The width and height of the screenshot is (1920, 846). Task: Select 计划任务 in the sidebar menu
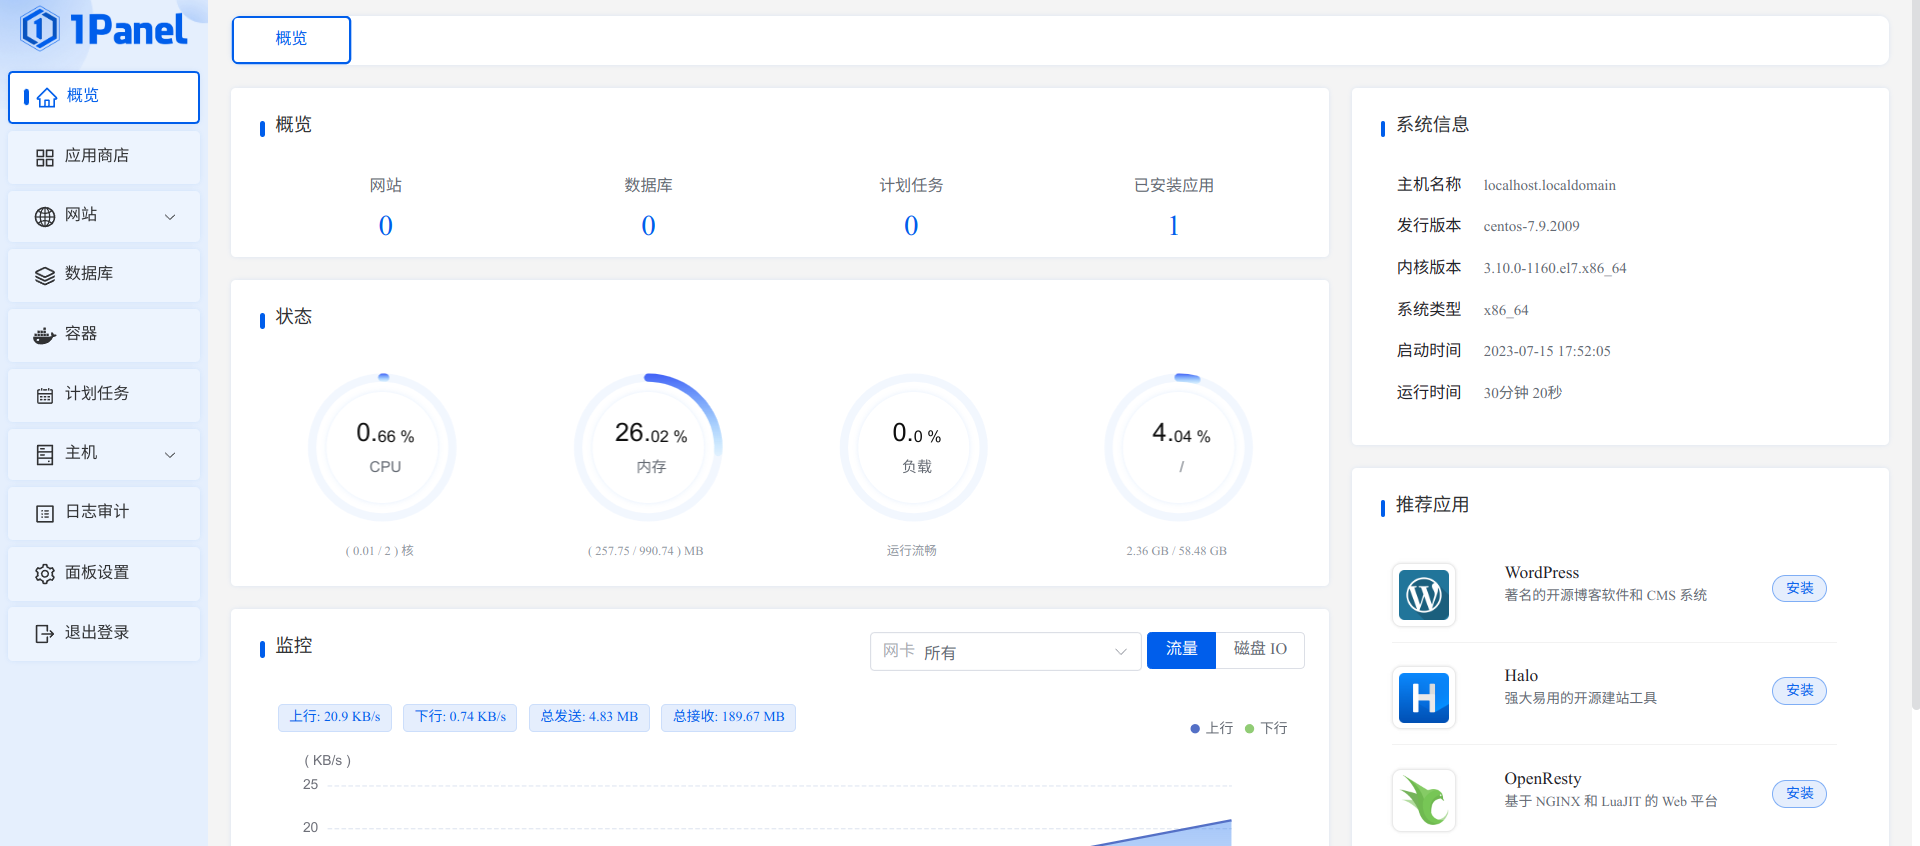click(x=104, y=395)
